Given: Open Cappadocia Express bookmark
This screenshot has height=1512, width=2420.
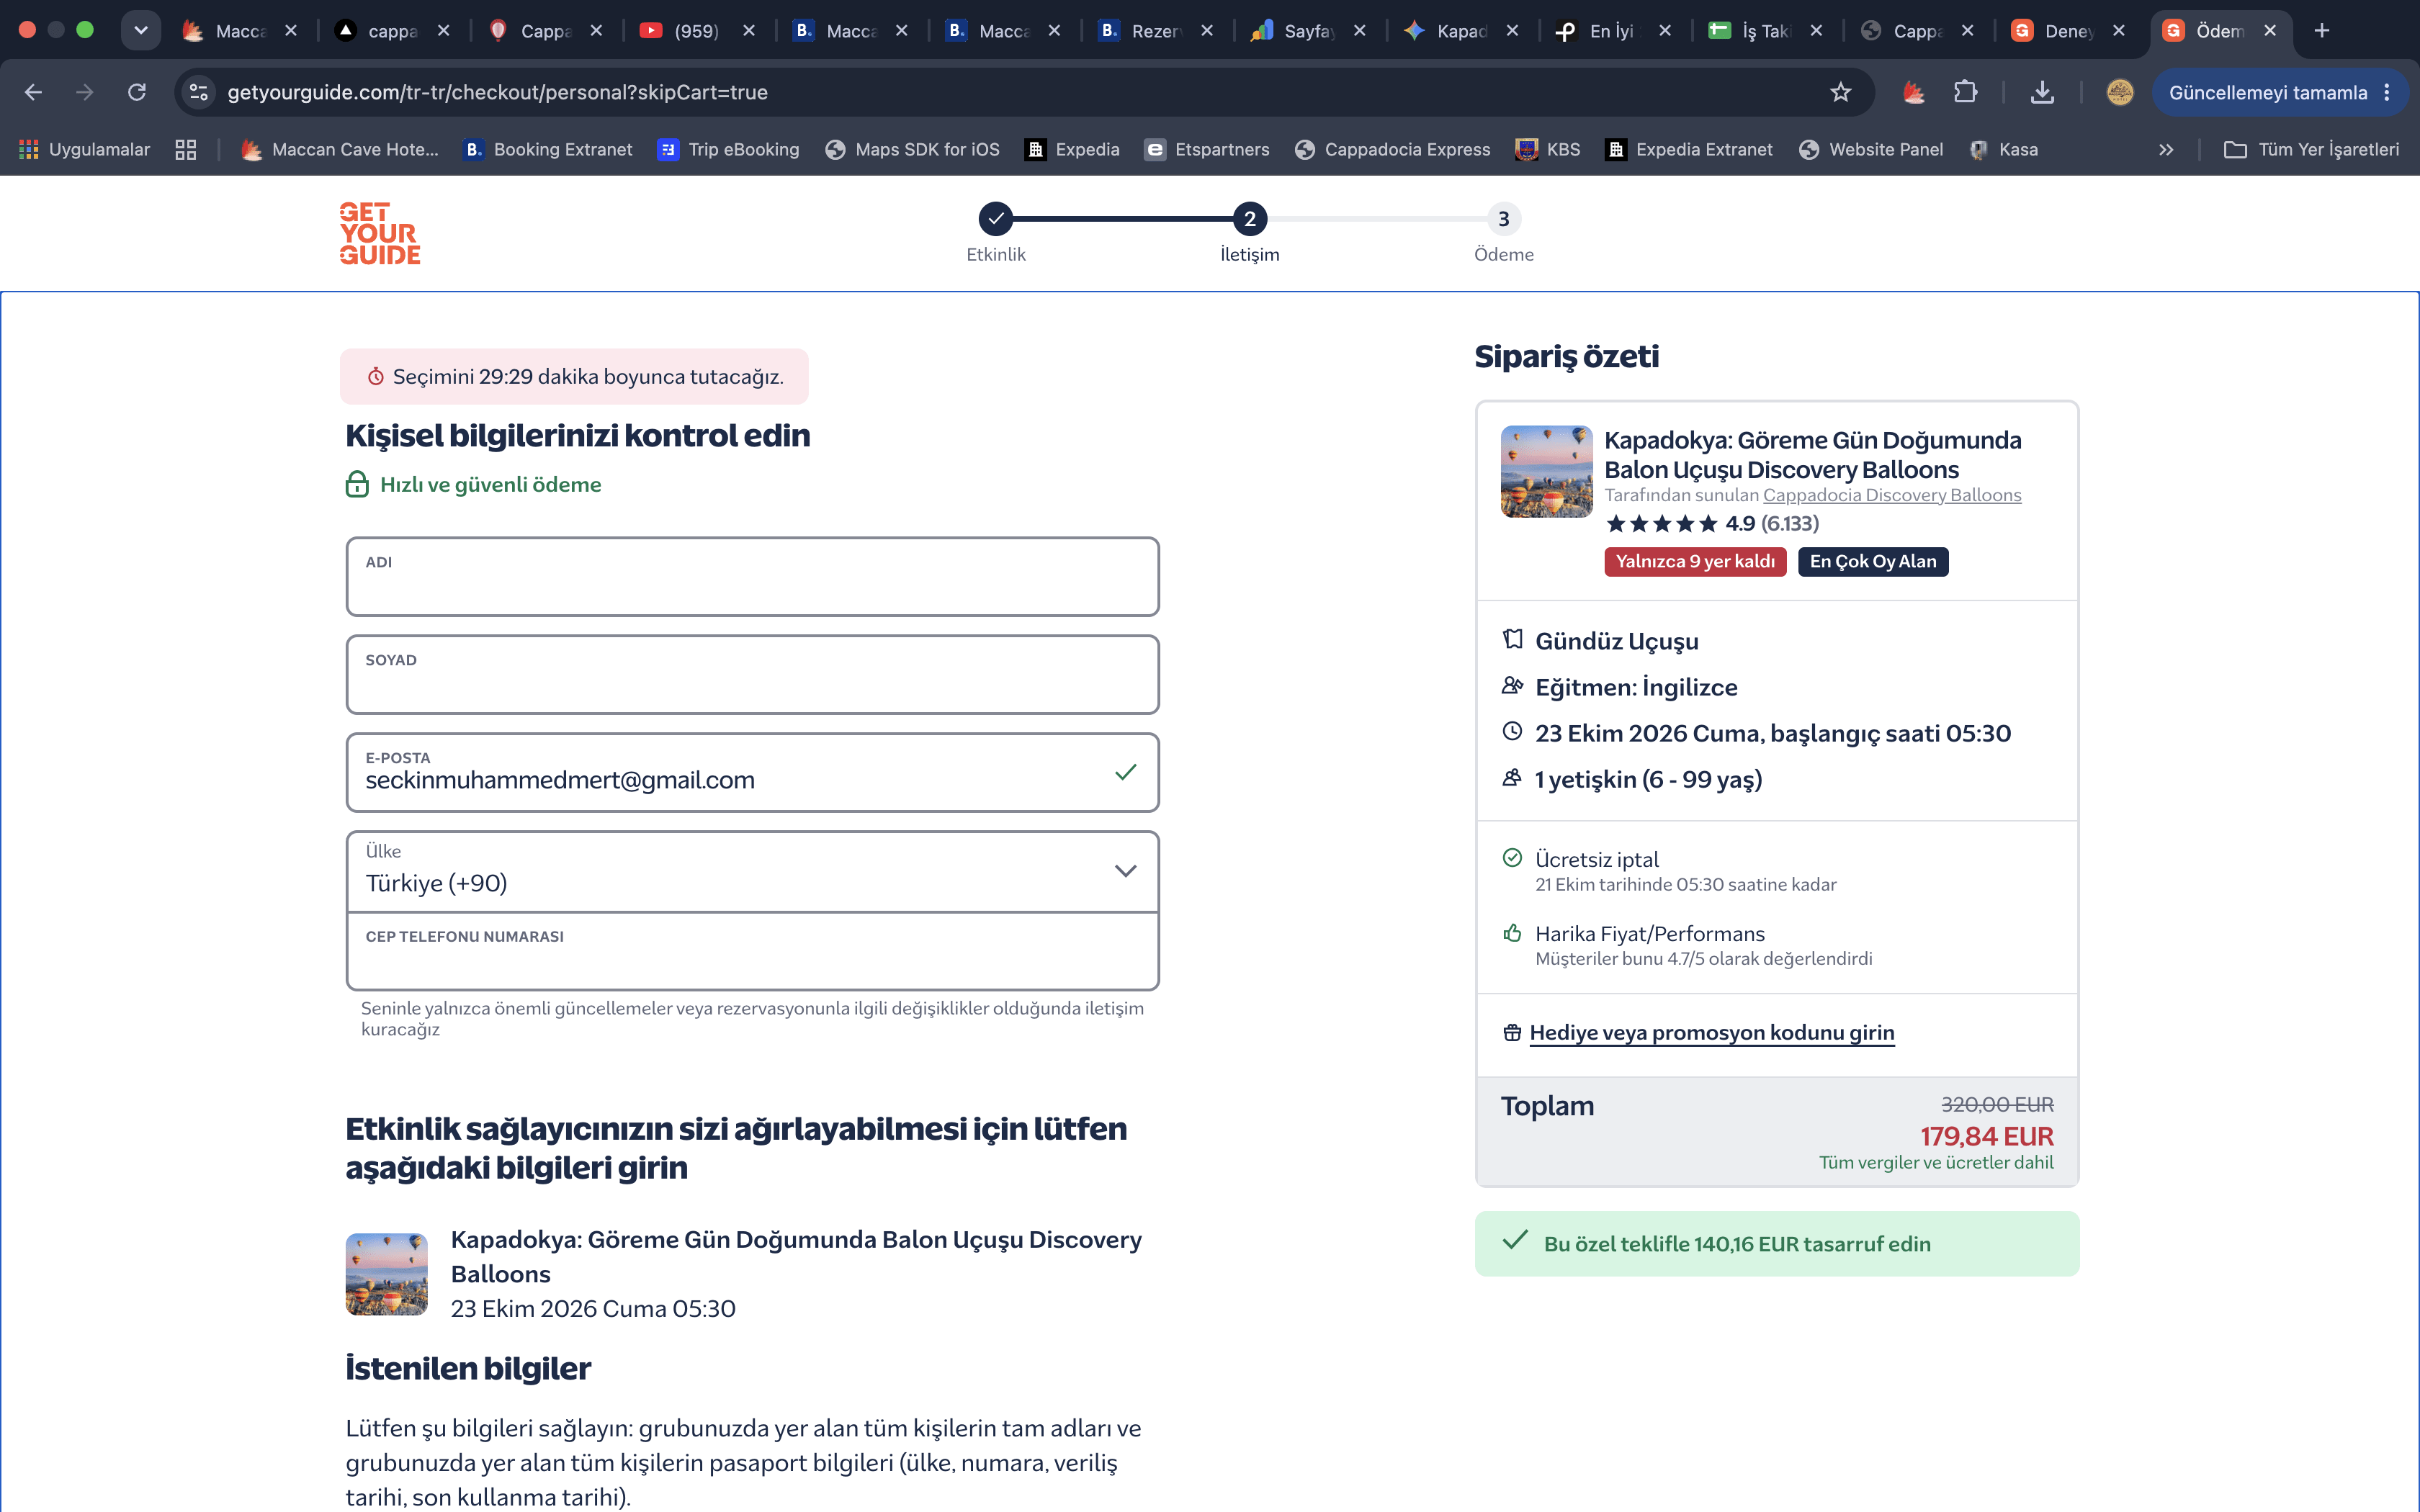Looking at the screenshot, I should pos(1392,150).
